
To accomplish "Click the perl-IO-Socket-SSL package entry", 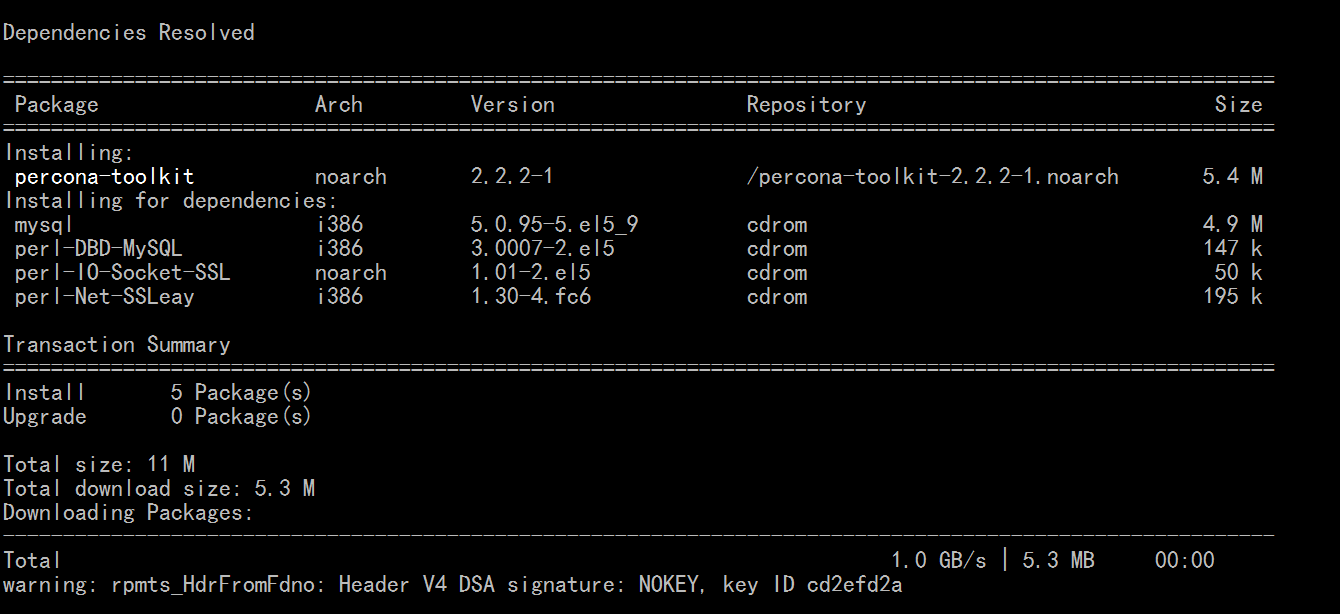I will tap(122, 273).
